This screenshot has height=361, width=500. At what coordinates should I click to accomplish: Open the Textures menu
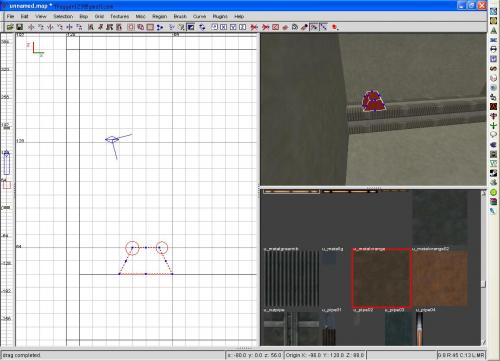coord(119,16)
